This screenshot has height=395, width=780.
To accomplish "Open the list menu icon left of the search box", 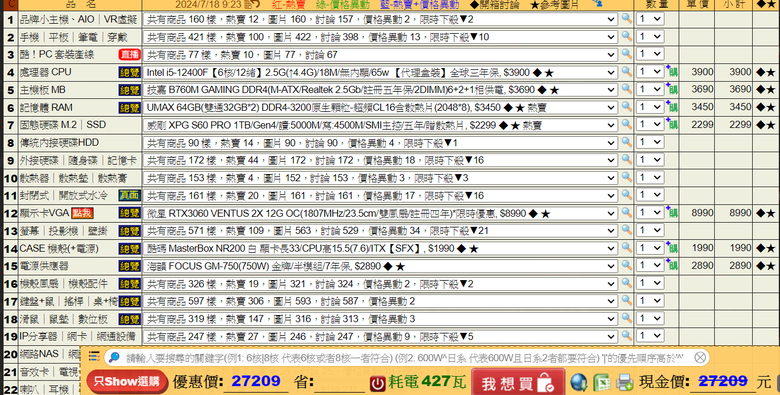I will pyautogui.click(x=94, y=356).
